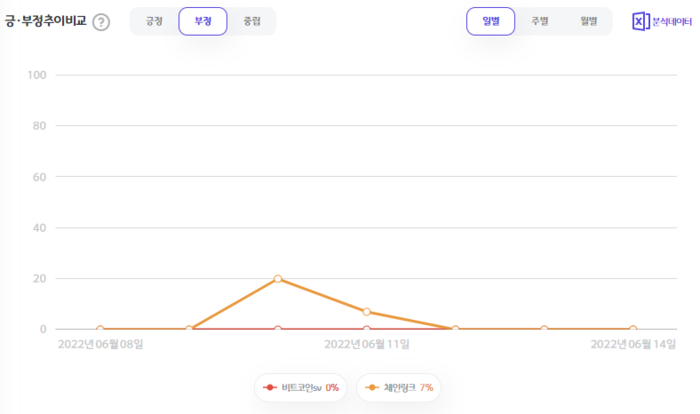Select the red 비트코인sv point below the orange peak
This screenshot has width=700, height=414.
tap(278, 329)
